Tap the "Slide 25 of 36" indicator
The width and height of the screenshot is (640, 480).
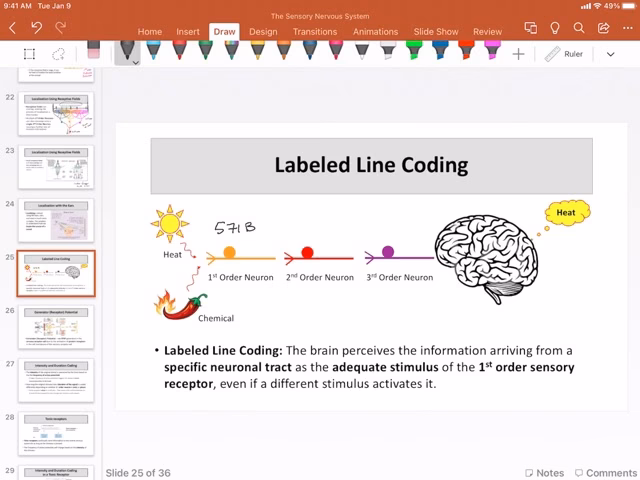tap(138, 473)
